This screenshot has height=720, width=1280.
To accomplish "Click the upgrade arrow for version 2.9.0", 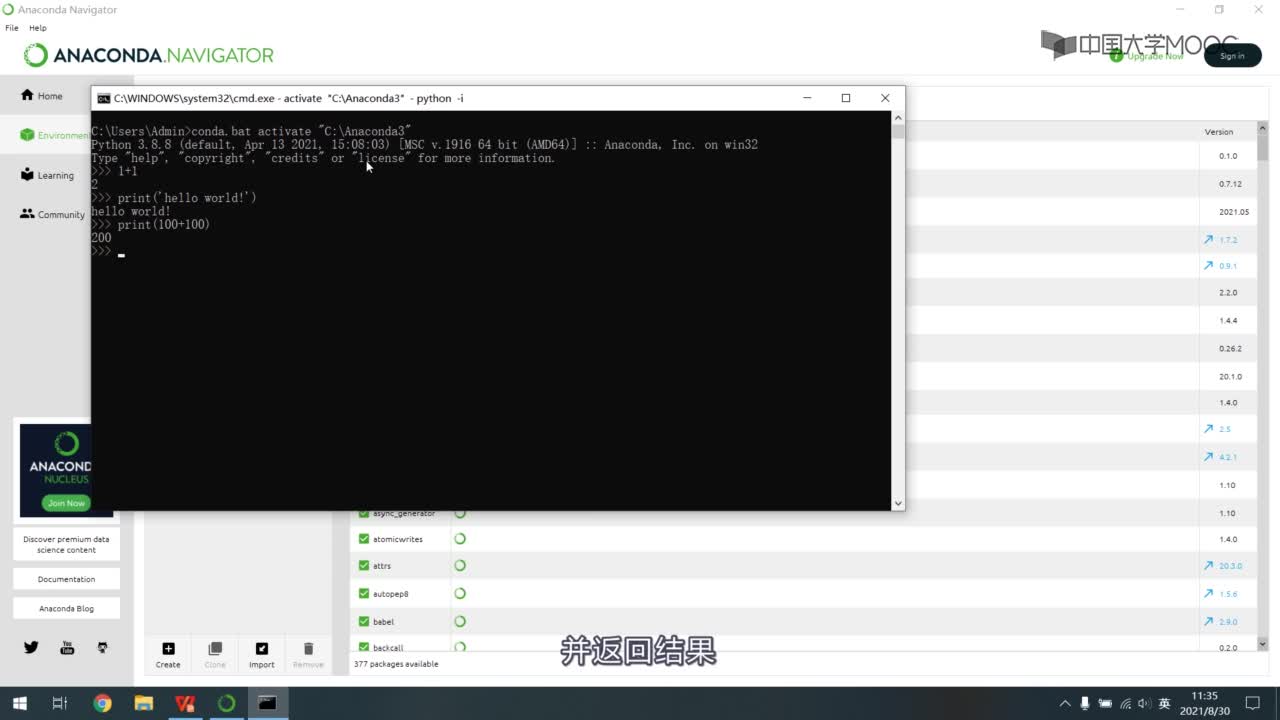I will pos(1209,622).
